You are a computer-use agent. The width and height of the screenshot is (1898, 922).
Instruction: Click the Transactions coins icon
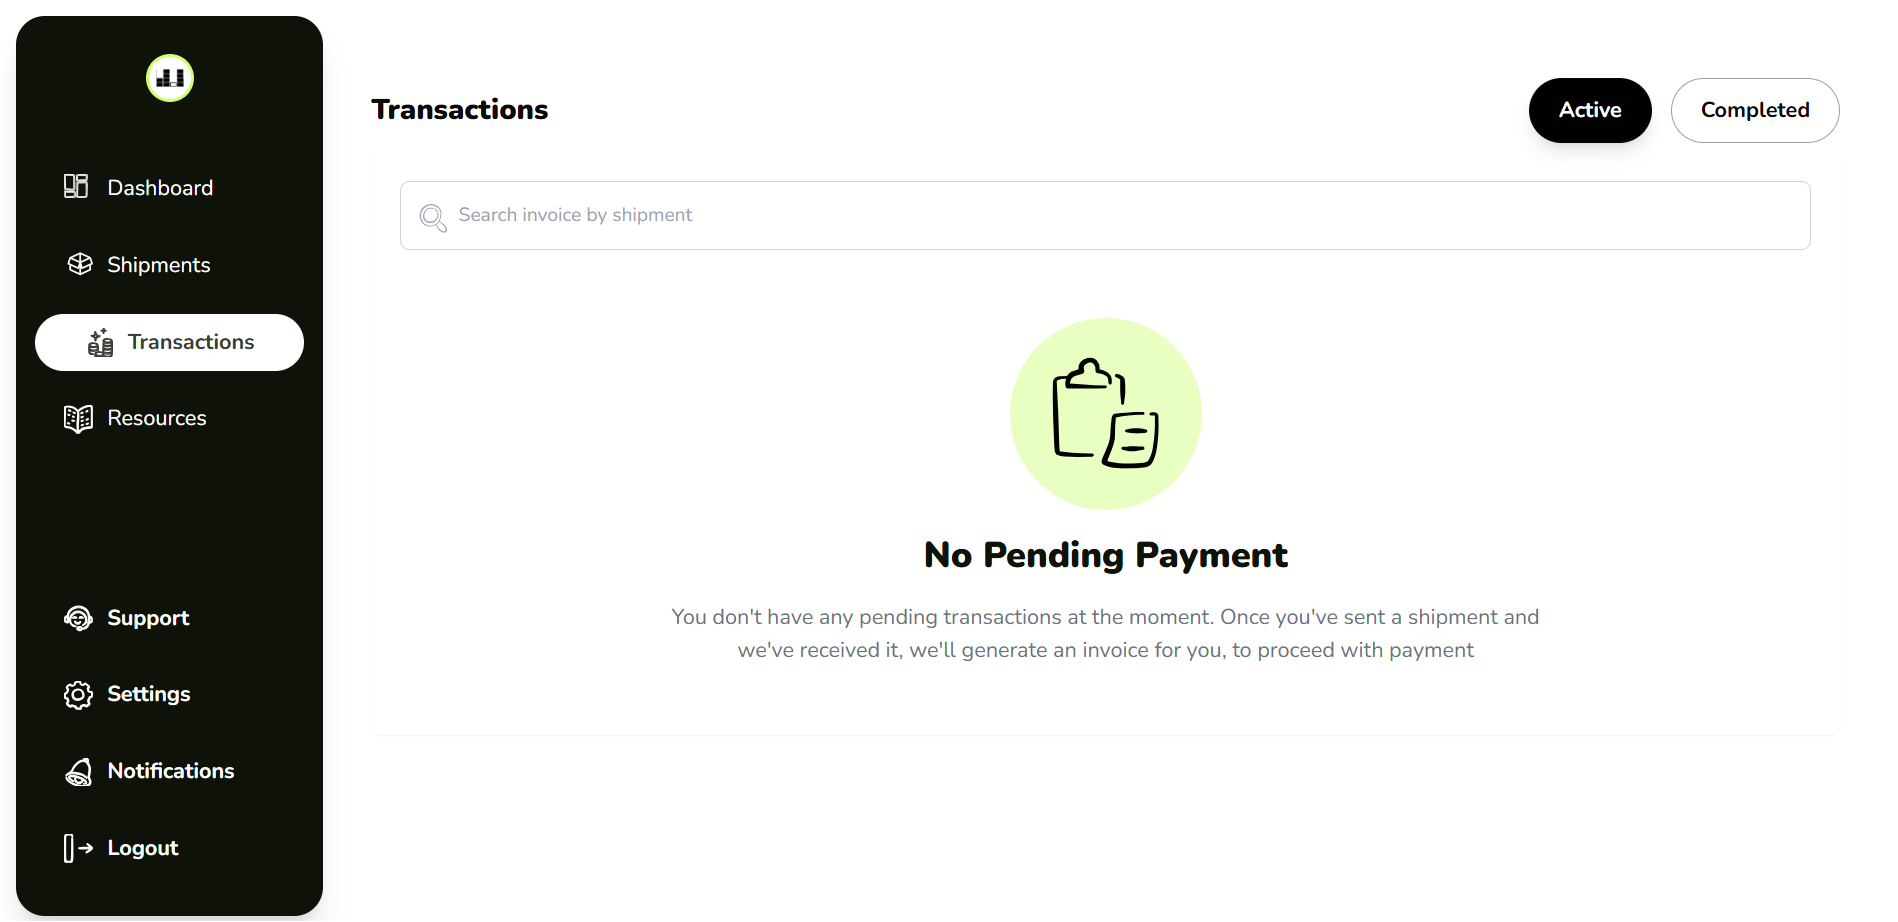(100, 342)
